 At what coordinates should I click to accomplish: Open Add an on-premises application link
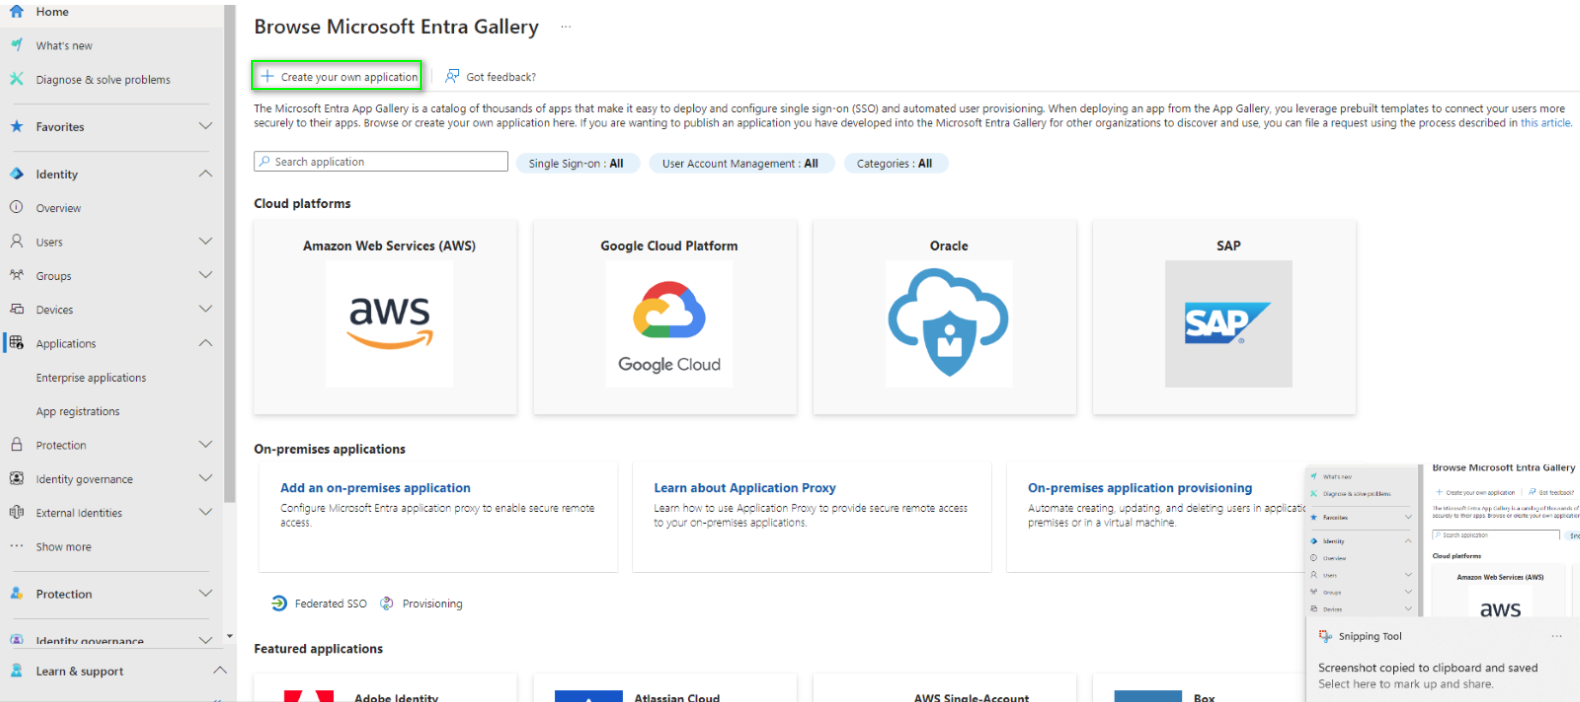tap(375, 488)
